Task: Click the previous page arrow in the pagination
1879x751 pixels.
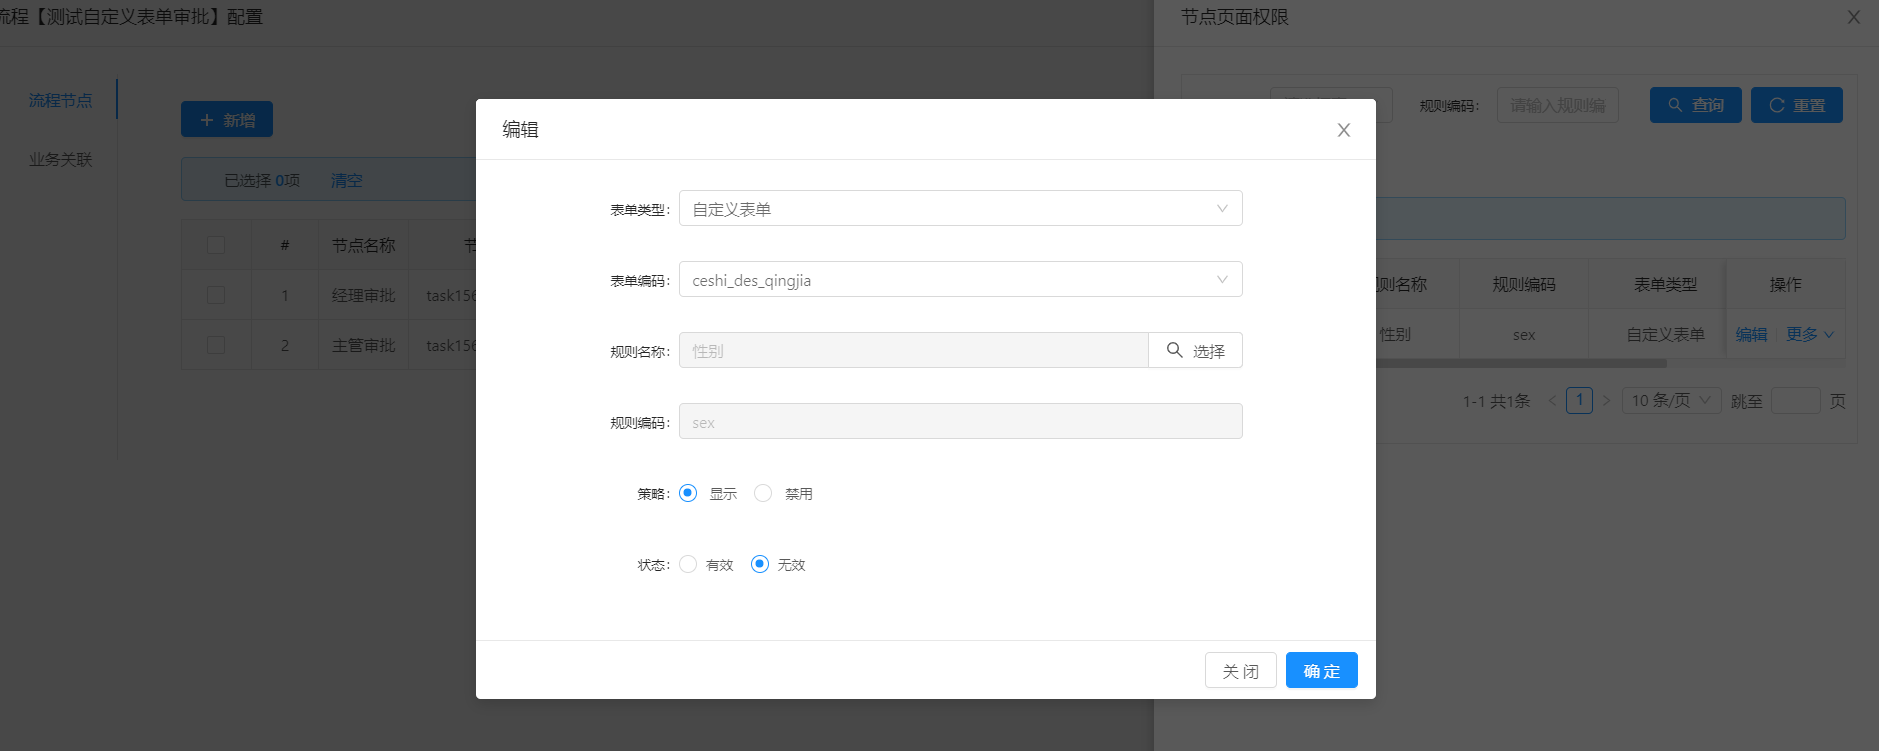Action: click(x=1552, y=401)
